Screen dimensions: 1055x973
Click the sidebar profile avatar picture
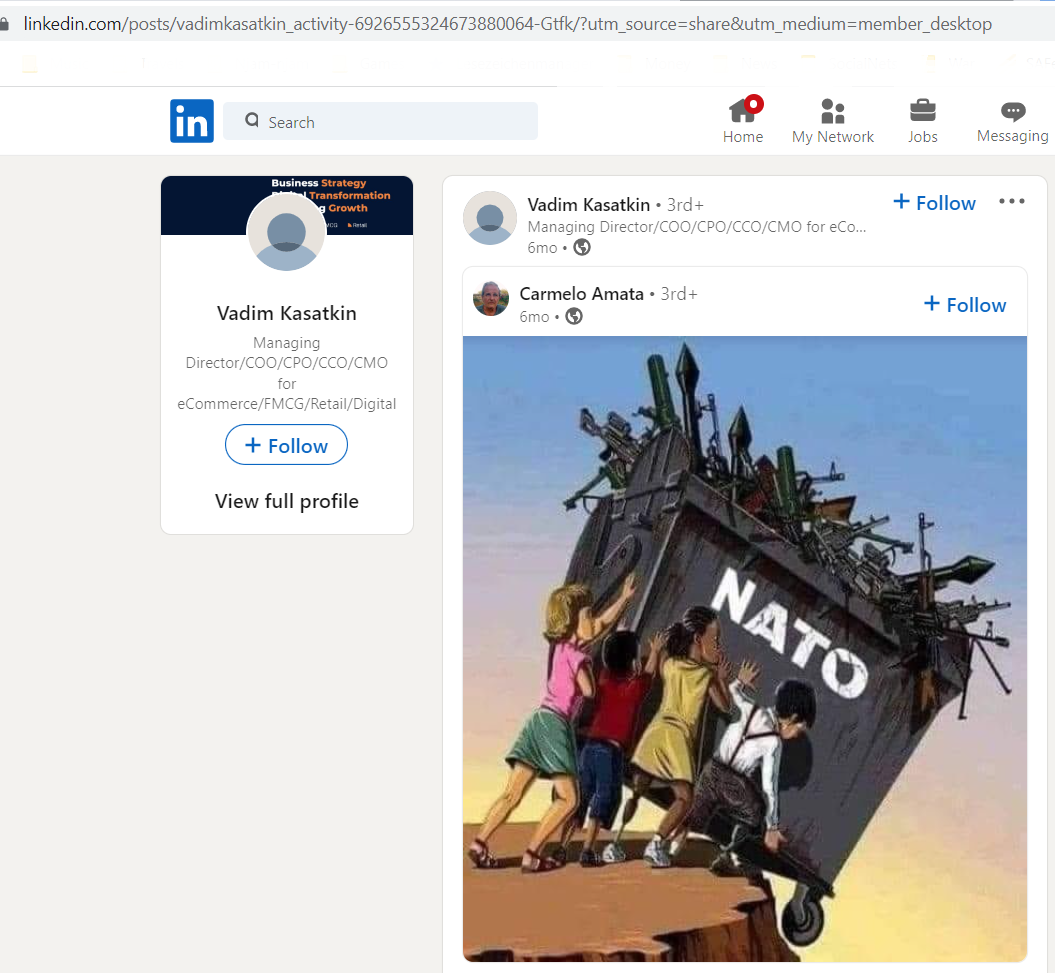pyautogui.click(x=286, y=232)
